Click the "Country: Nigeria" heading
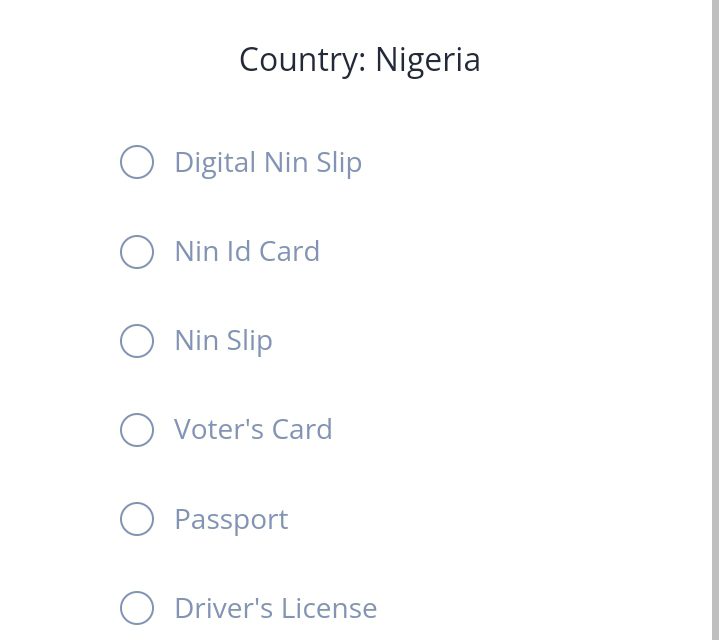This screenshot has width=719, height=640. click(360, 60)
